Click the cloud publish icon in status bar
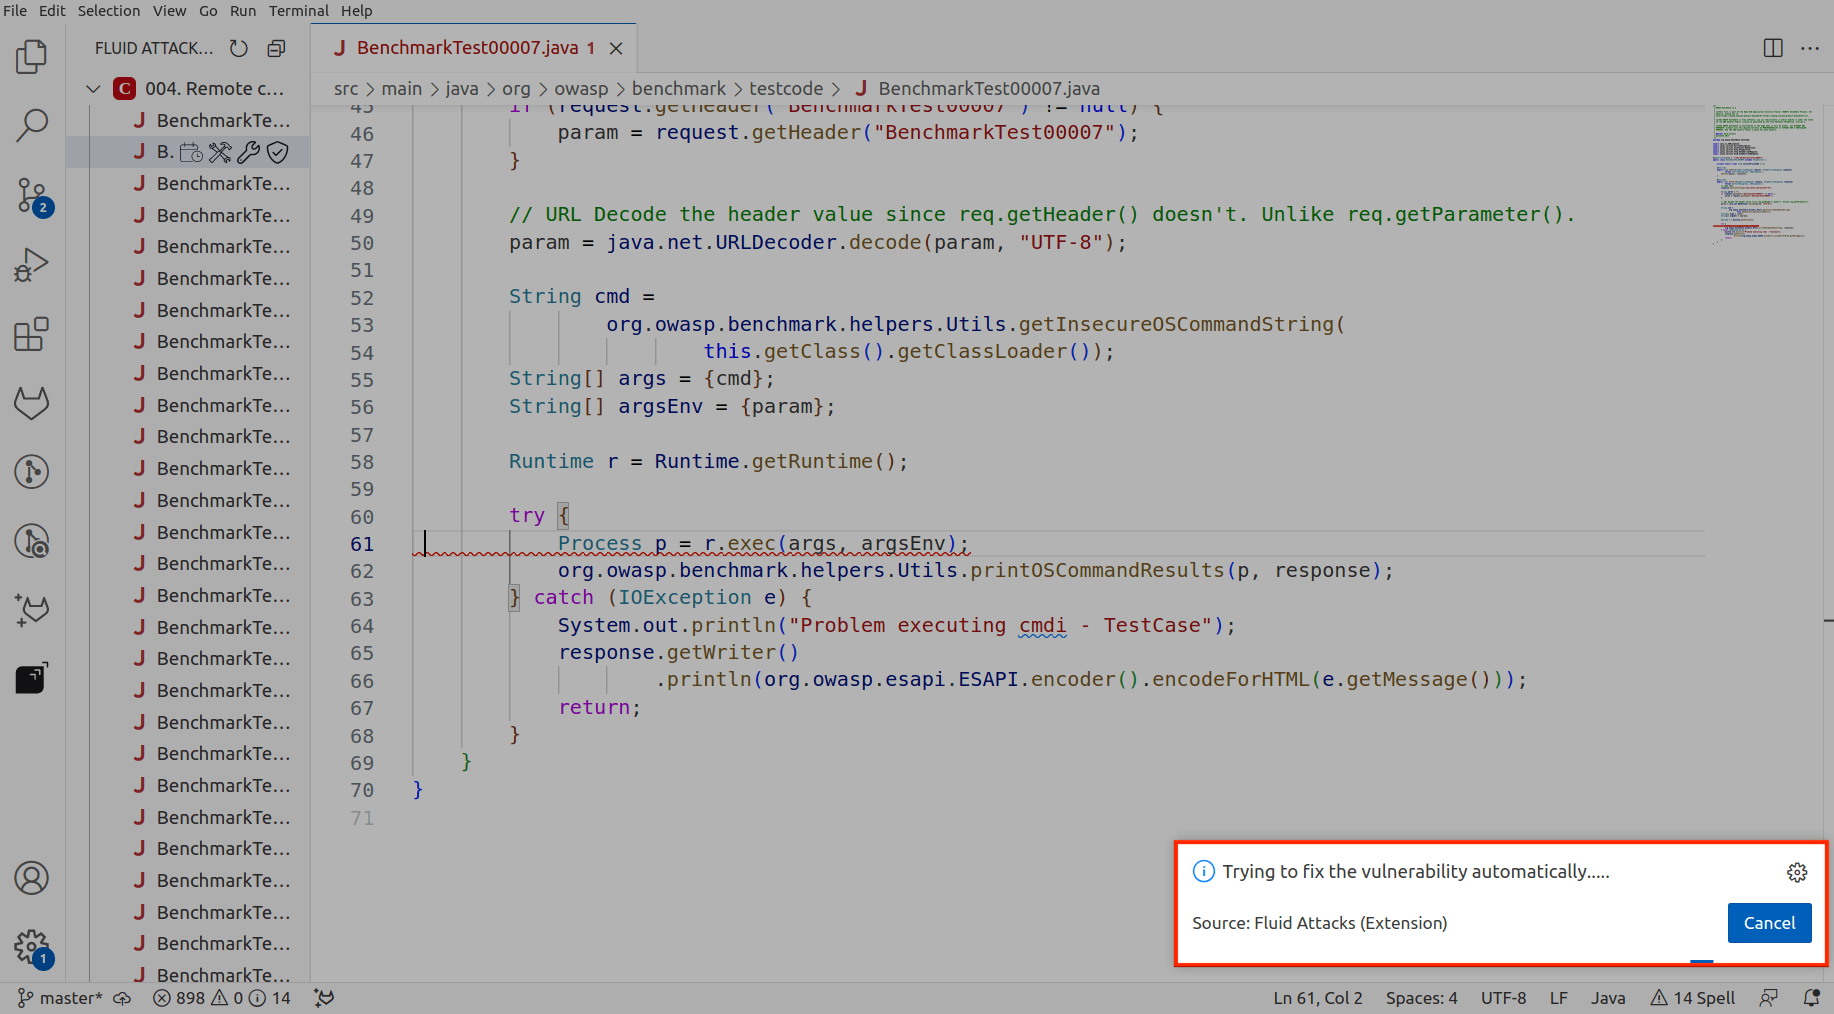The image size is (1834, 1014). click(x=122, y=998)
